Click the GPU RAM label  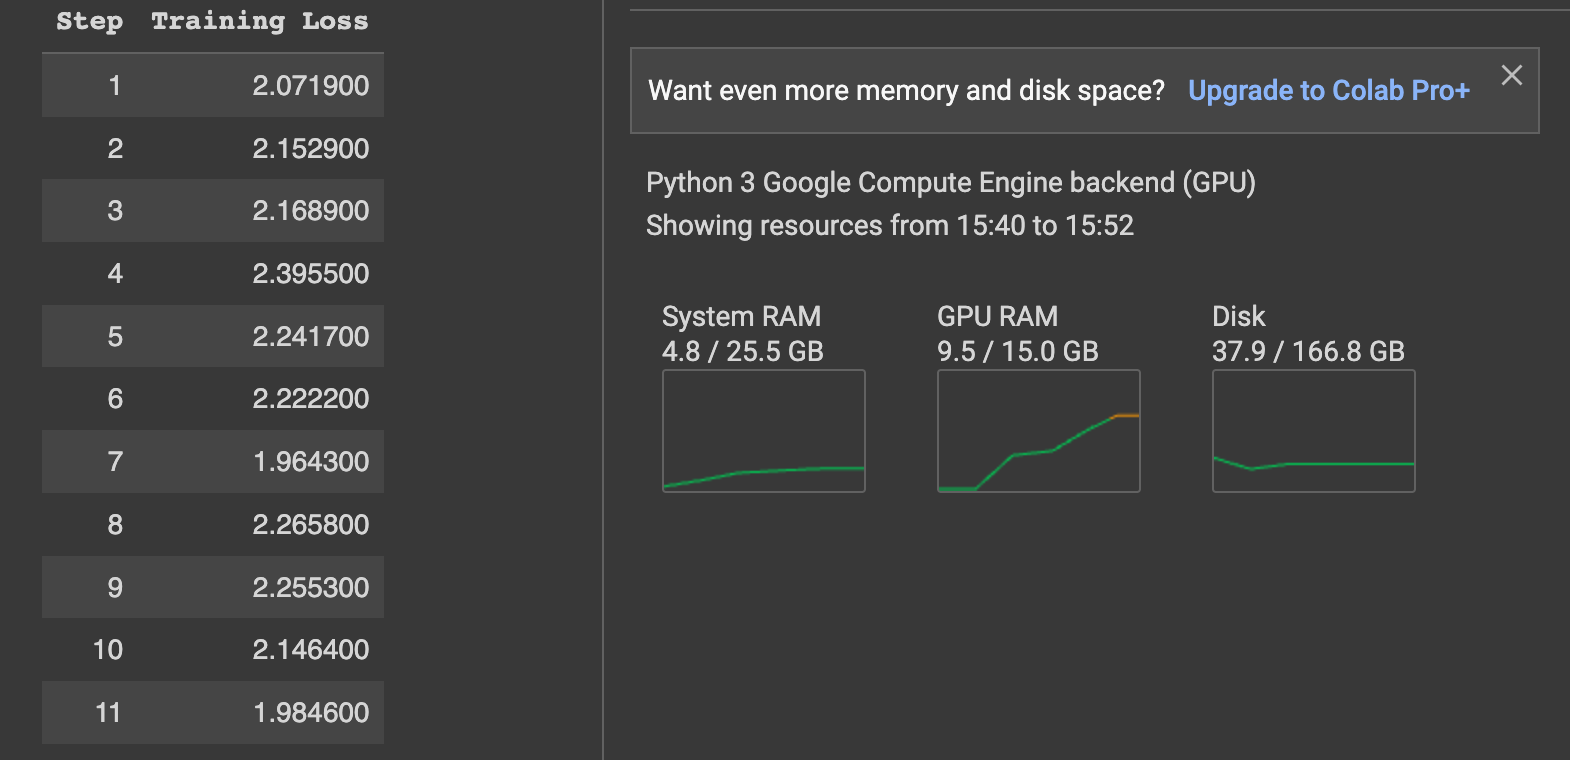[x=997, y=317]
